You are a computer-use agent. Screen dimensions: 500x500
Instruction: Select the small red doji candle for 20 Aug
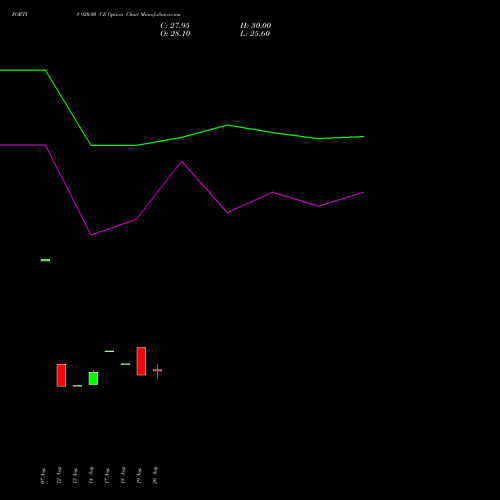(157, 370)
